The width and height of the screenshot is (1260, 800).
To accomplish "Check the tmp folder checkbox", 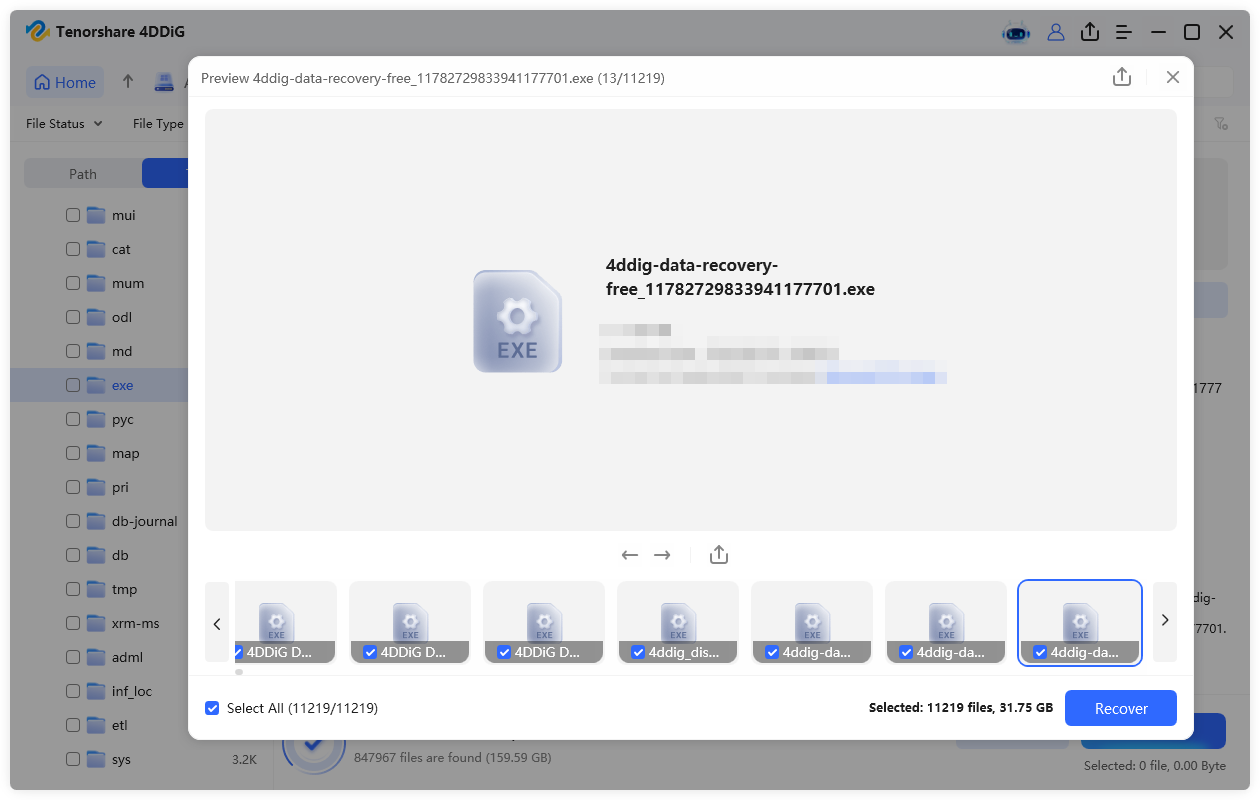I will coord(73,589).
